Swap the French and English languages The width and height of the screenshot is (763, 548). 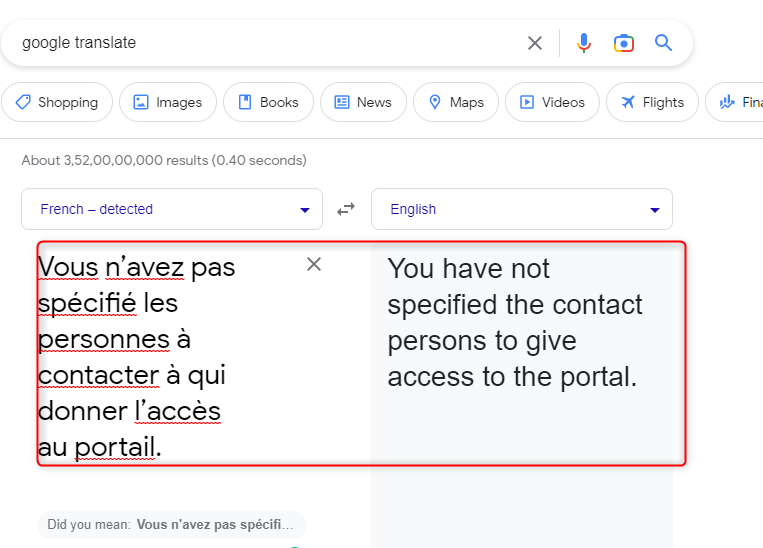(x=346, y=209)
